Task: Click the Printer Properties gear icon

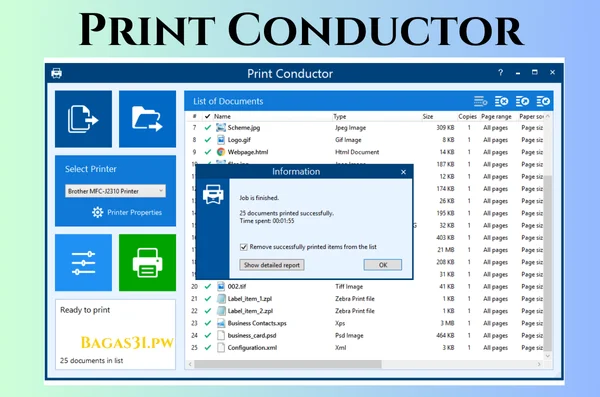Action: coord(98,212)
